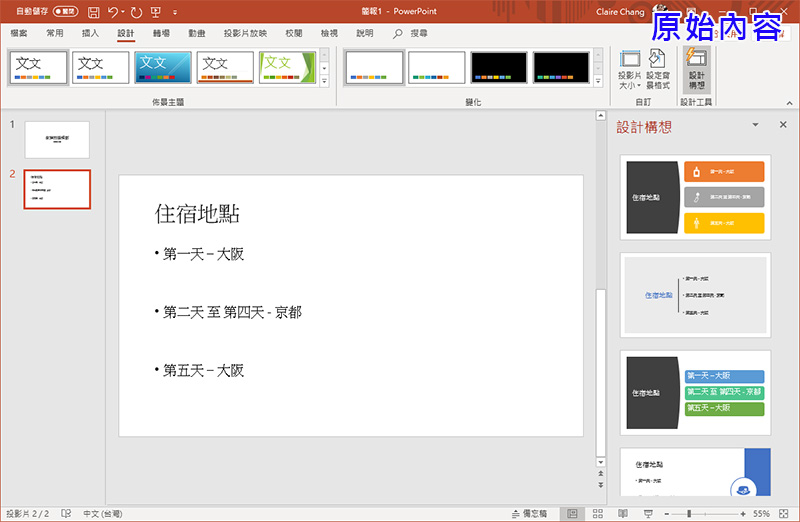Switch to Normal view icon
The width and height of the screenshot is (800, 522).
[572, 514]
